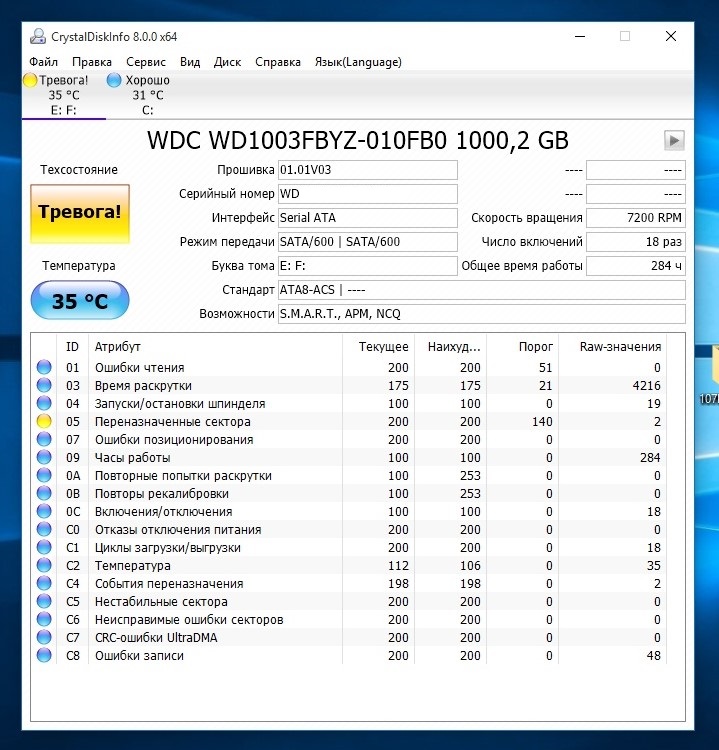
Task: Click status icon for События переназначения
Action: (x=44, y=584)
